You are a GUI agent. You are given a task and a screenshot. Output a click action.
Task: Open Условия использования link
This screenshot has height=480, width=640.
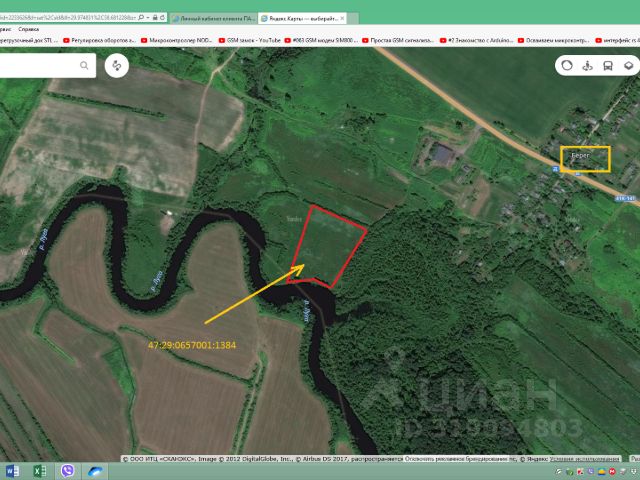[x=584, y=459]
